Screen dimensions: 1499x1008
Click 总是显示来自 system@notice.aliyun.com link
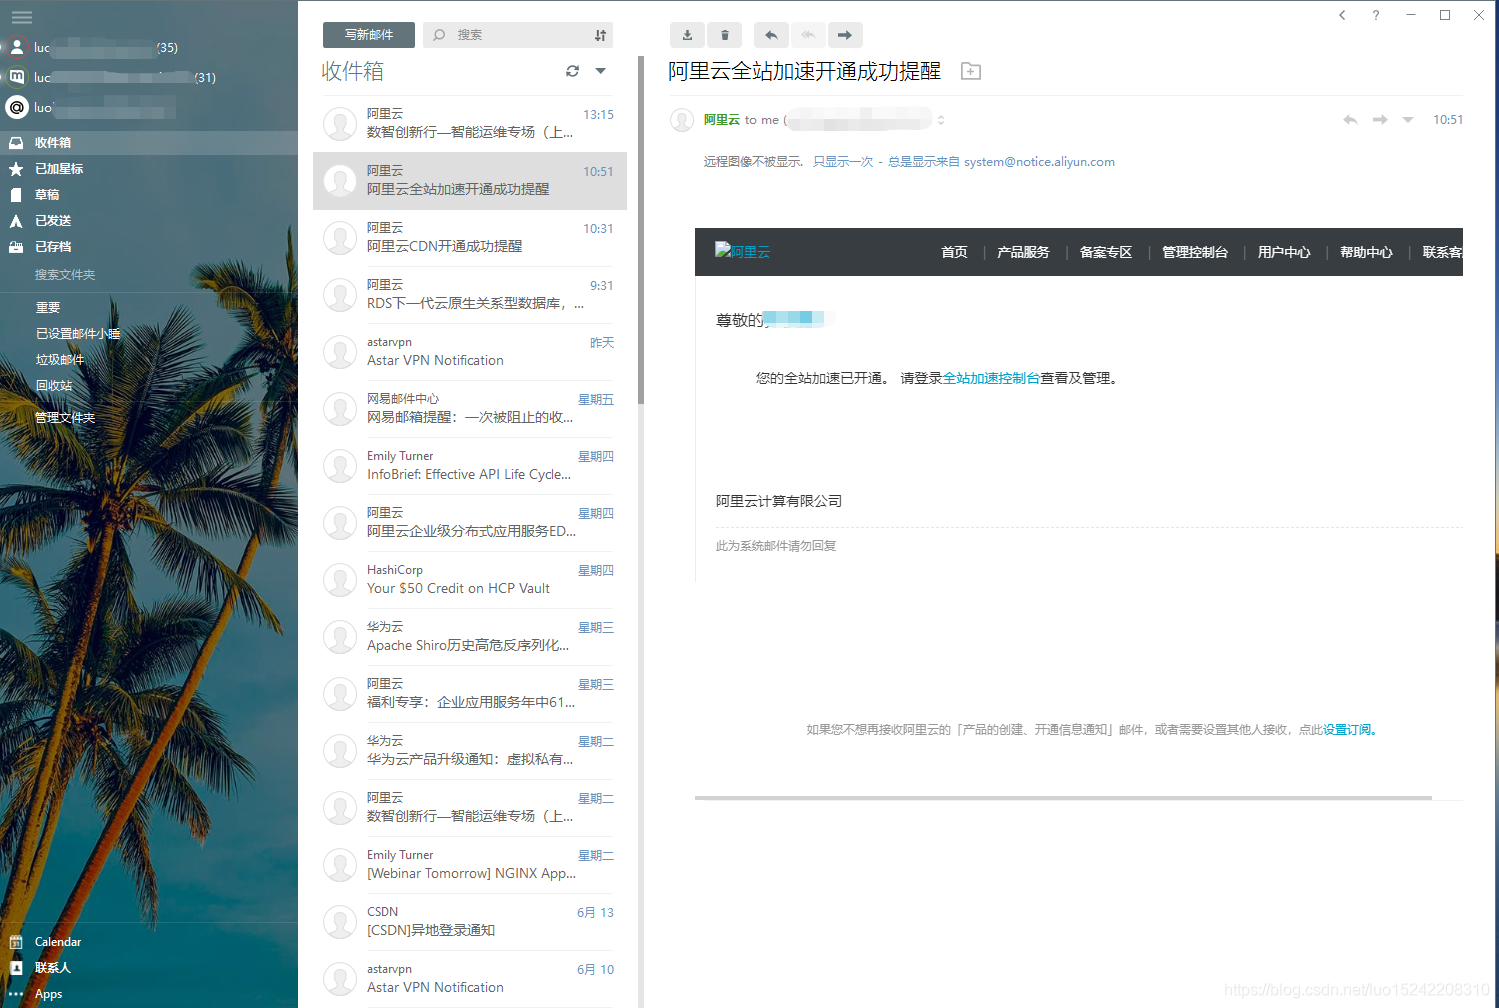(x=1001, y=162)
